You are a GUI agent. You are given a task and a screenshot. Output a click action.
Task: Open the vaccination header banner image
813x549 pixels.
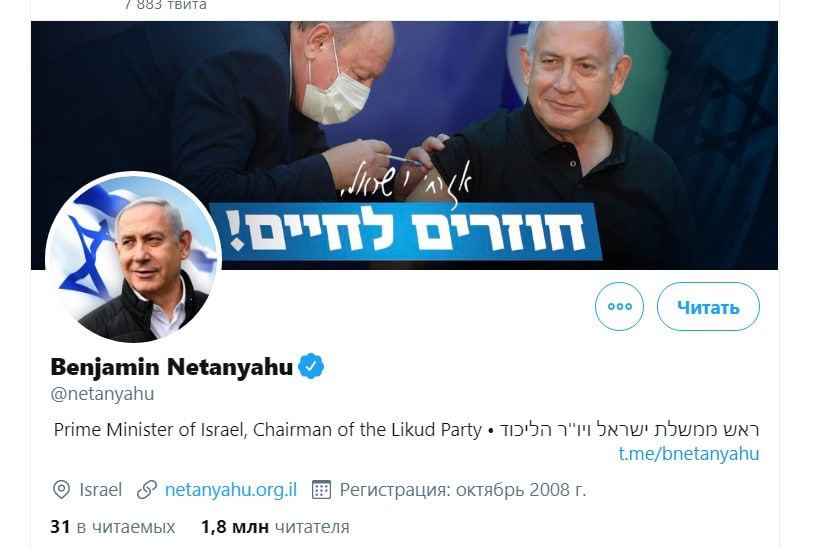[x=404, y=145]
